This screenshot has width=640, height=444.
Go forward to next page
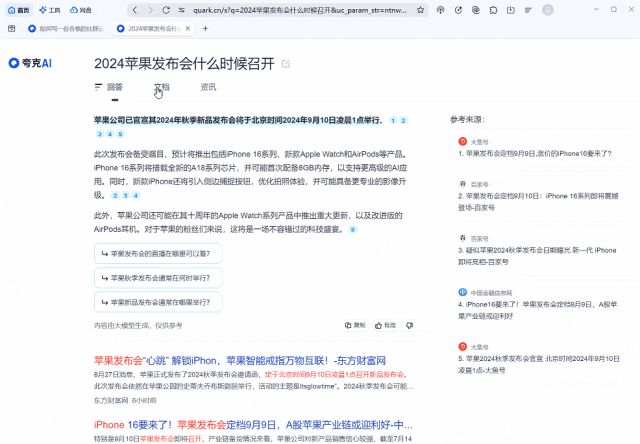click(150, 10)
